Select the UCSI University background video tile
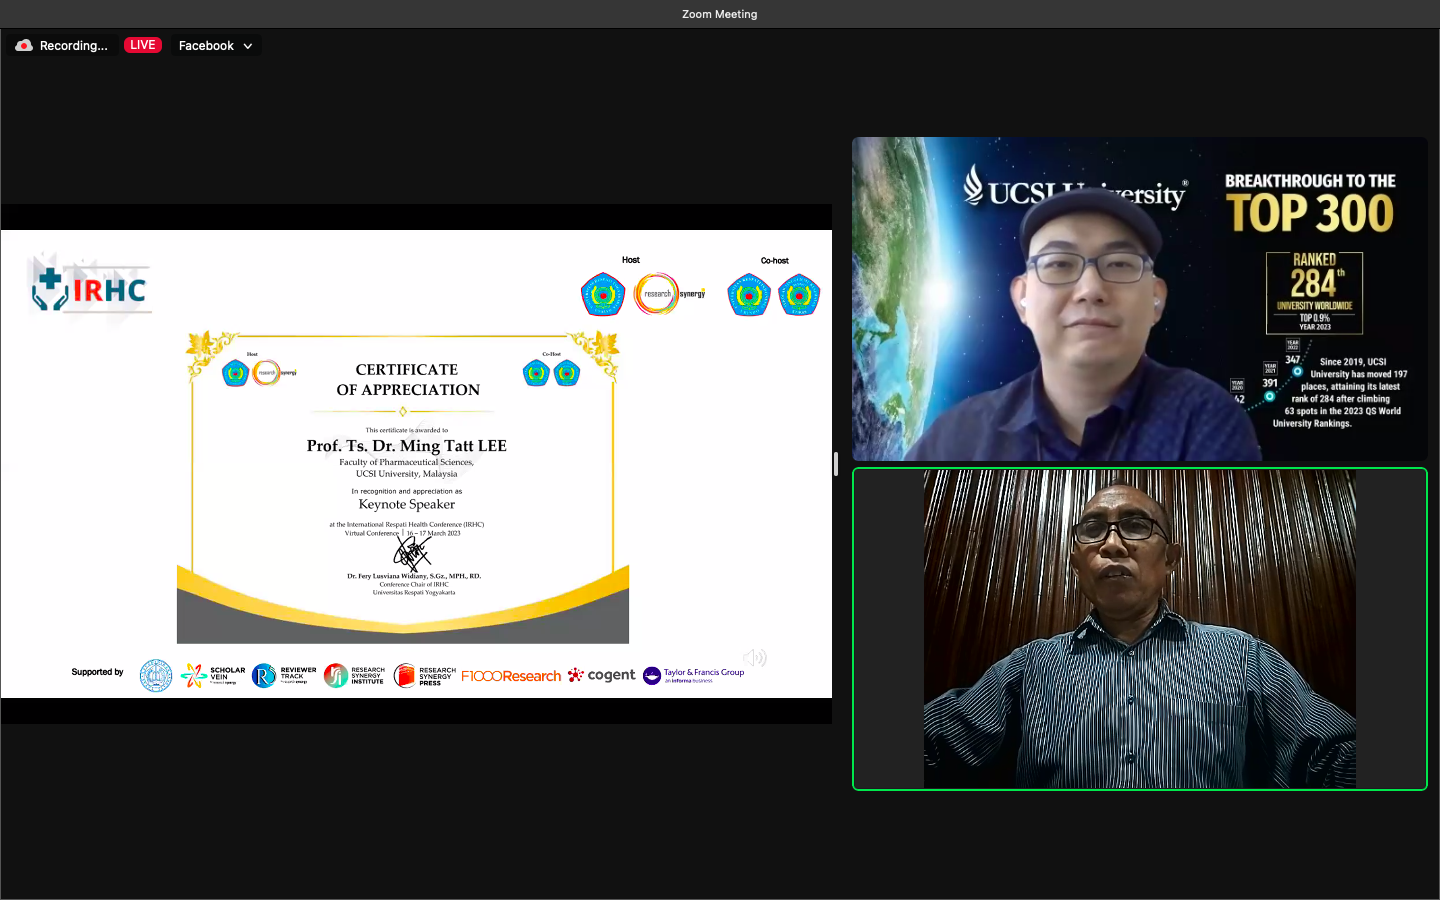The height and width of the screenshot is (900, 1440). tap(1139, 299)
